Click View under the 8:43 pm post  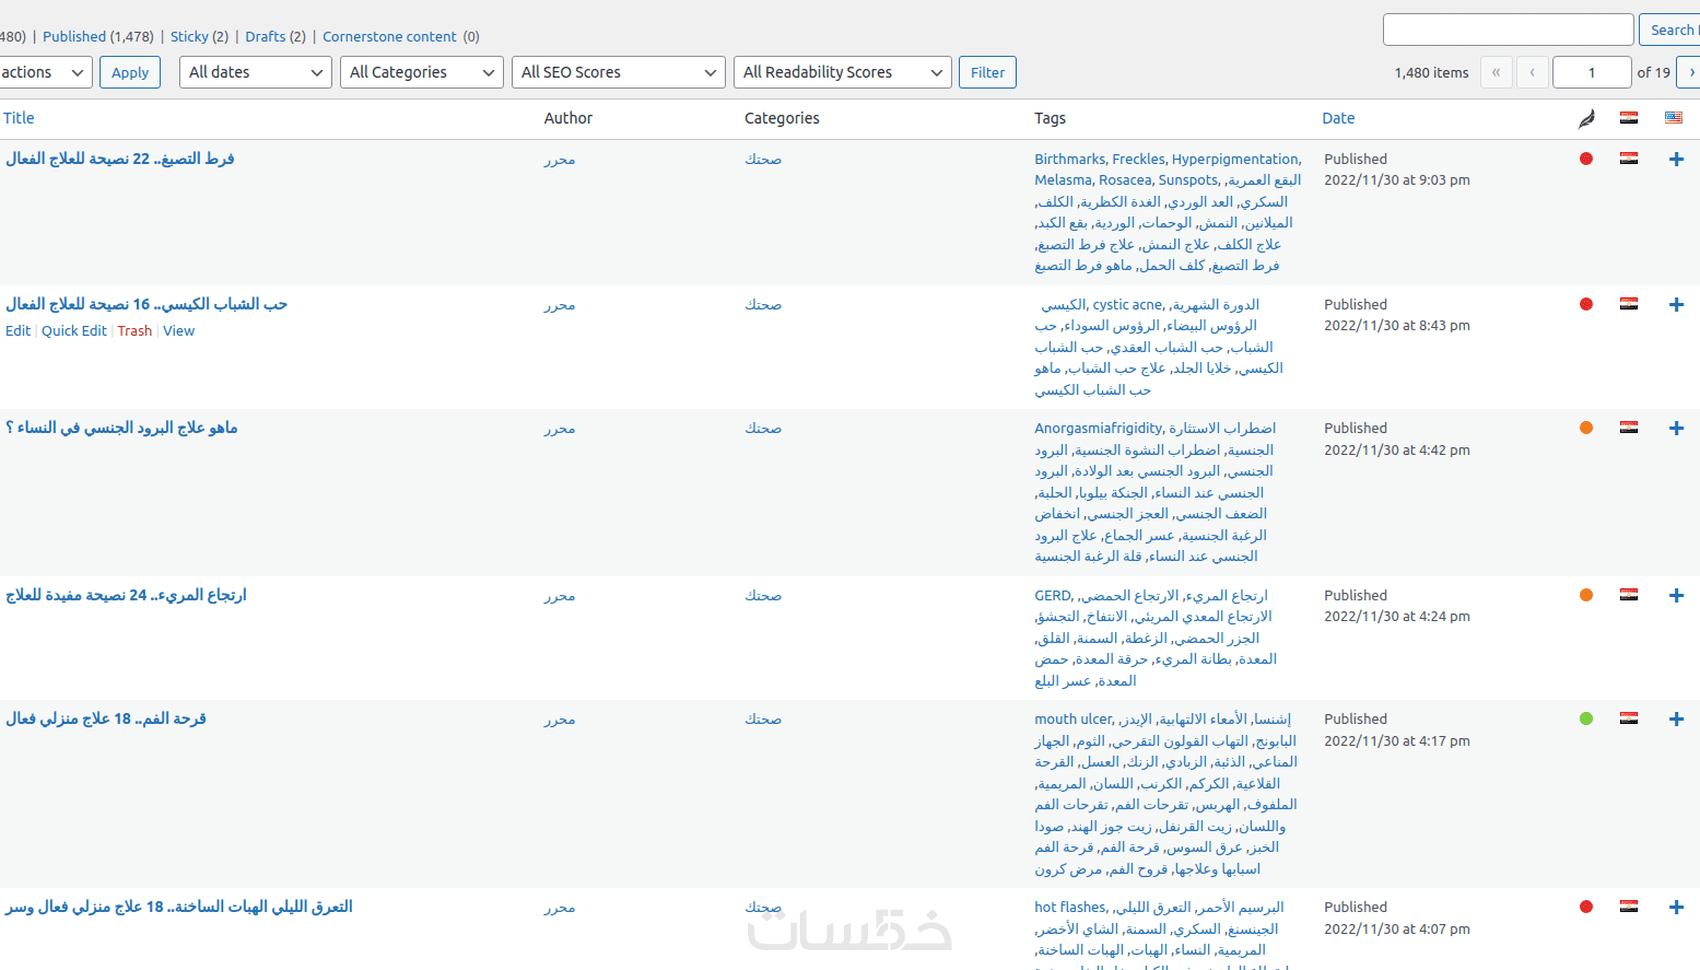click(179, 331)
